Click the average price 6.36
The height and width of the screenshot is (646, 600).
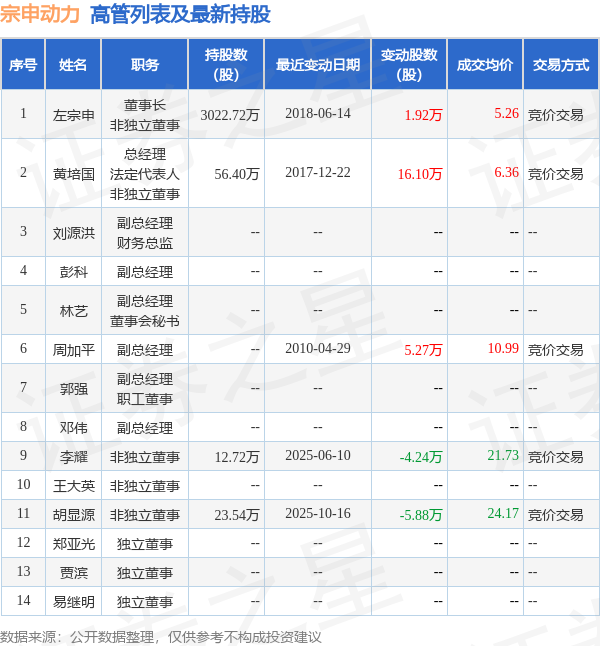506,172
